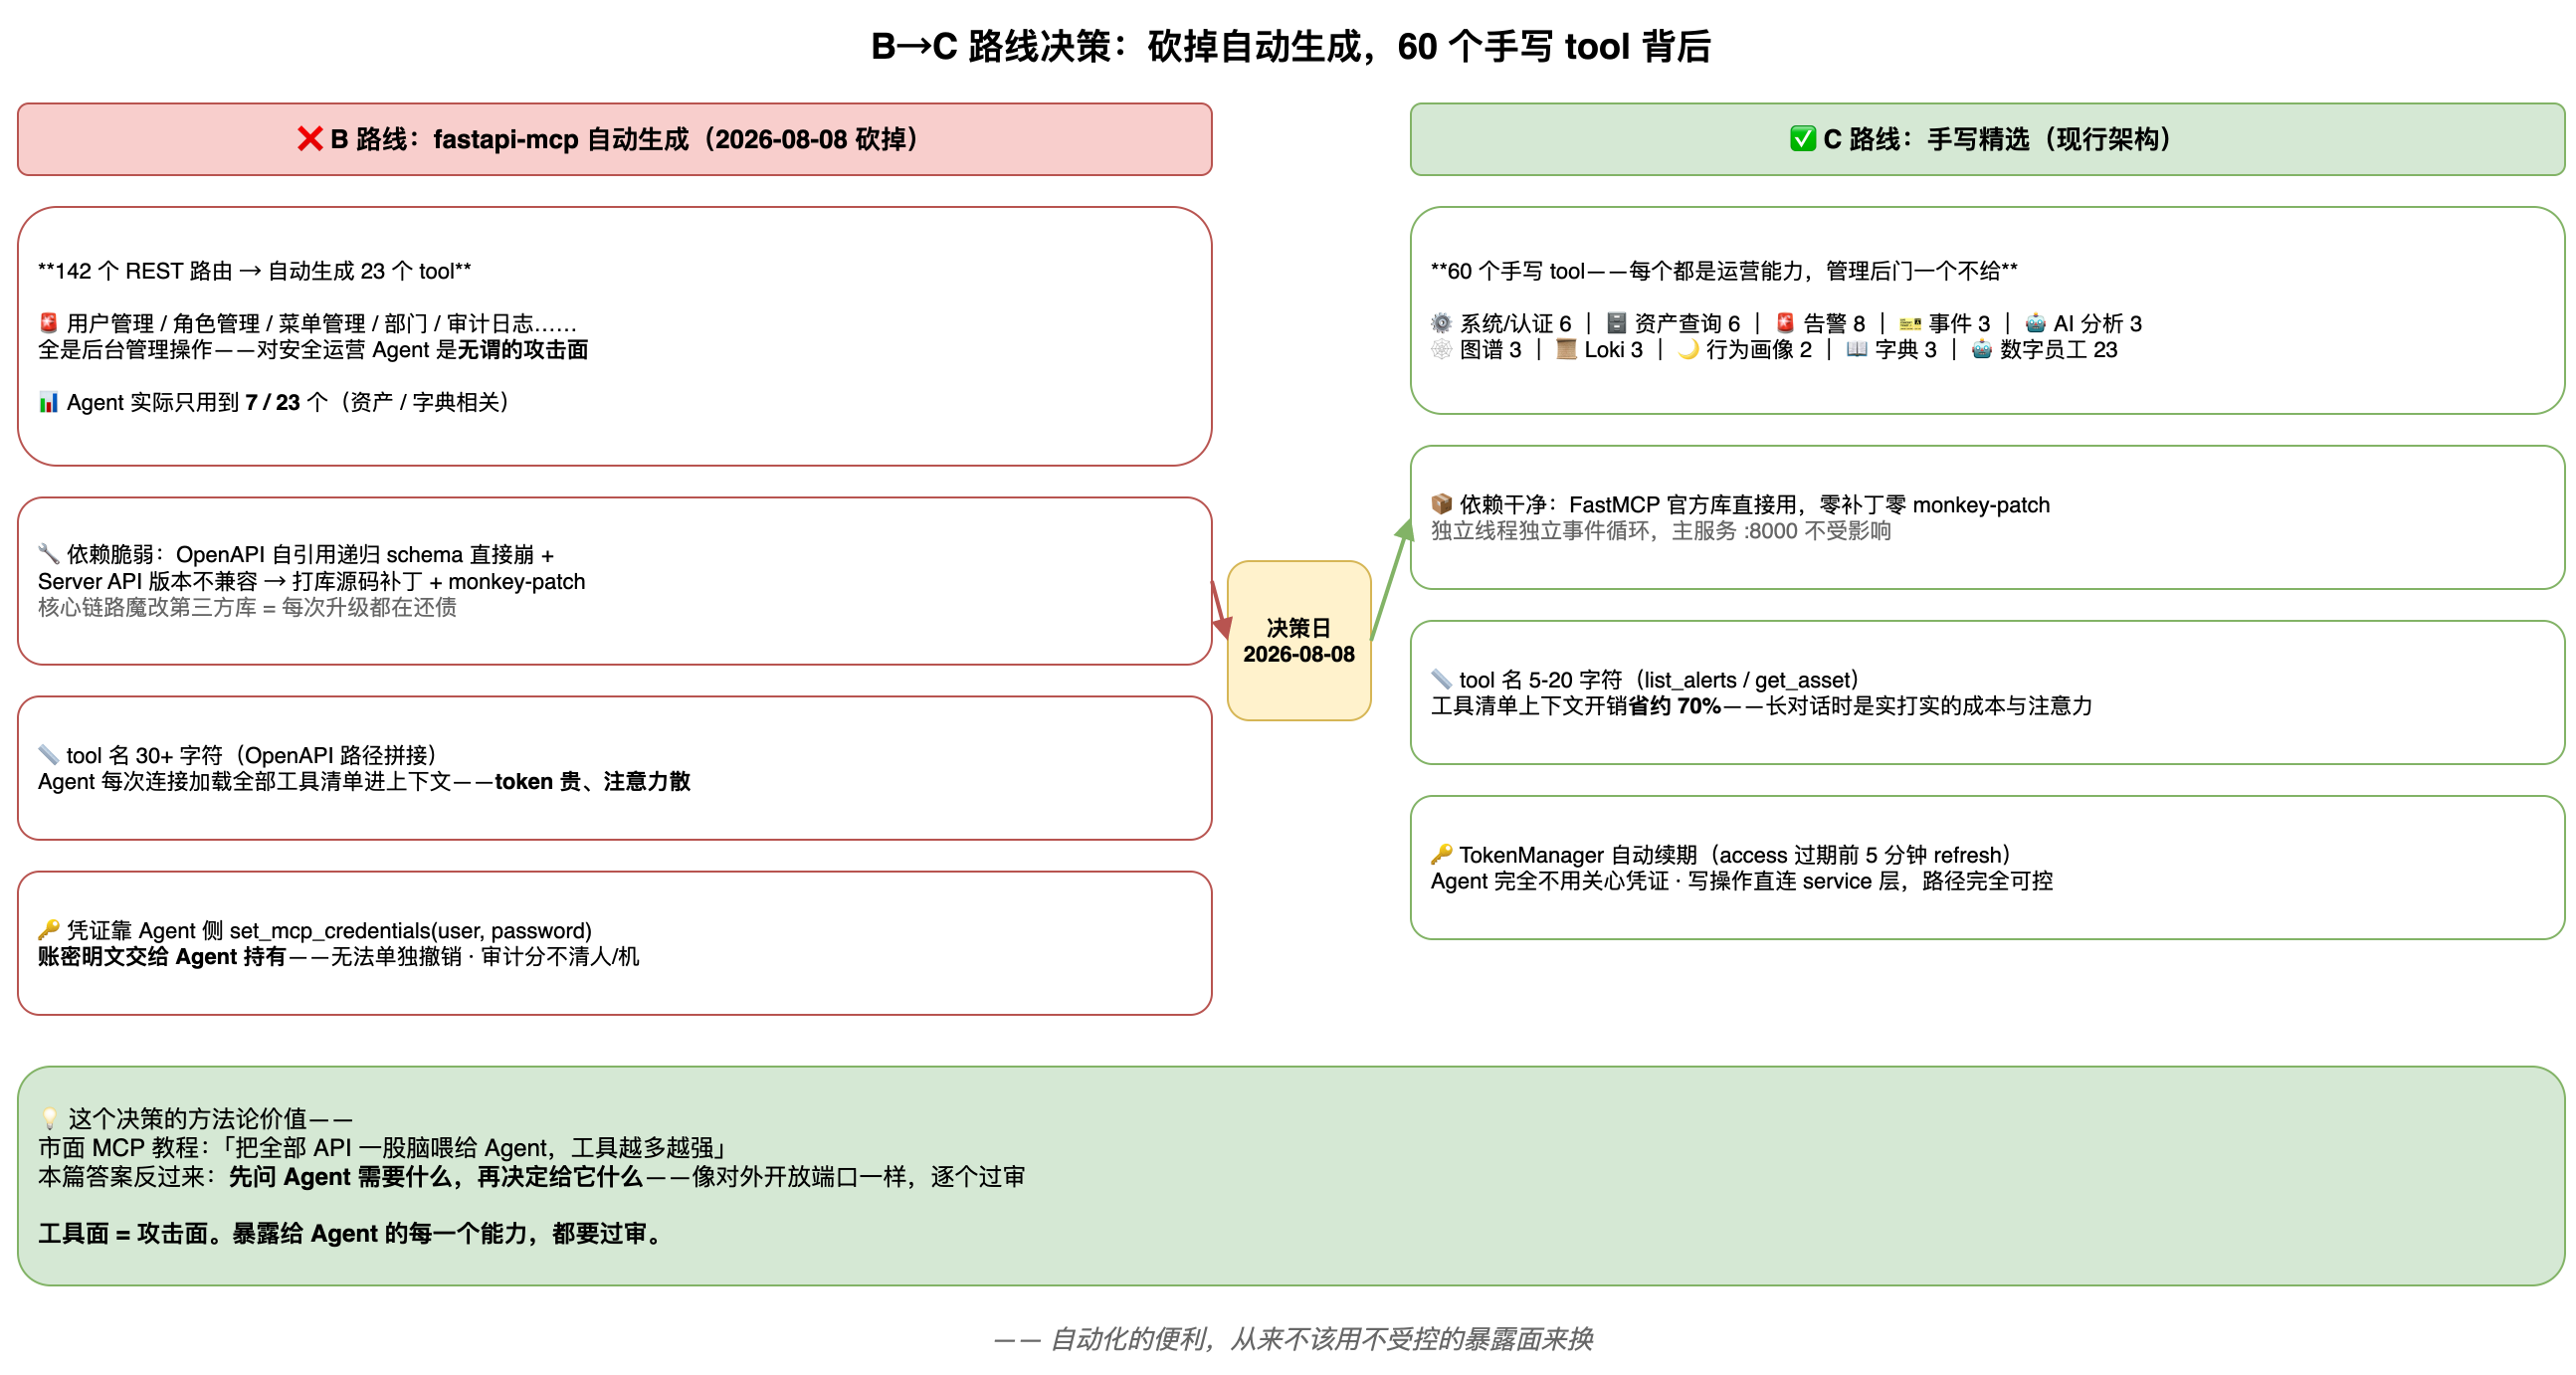Click line Agent 完全不用关心凭证
Image resolution: width=2576 pixels, height=1375 pixels.
click(1741, 881)
